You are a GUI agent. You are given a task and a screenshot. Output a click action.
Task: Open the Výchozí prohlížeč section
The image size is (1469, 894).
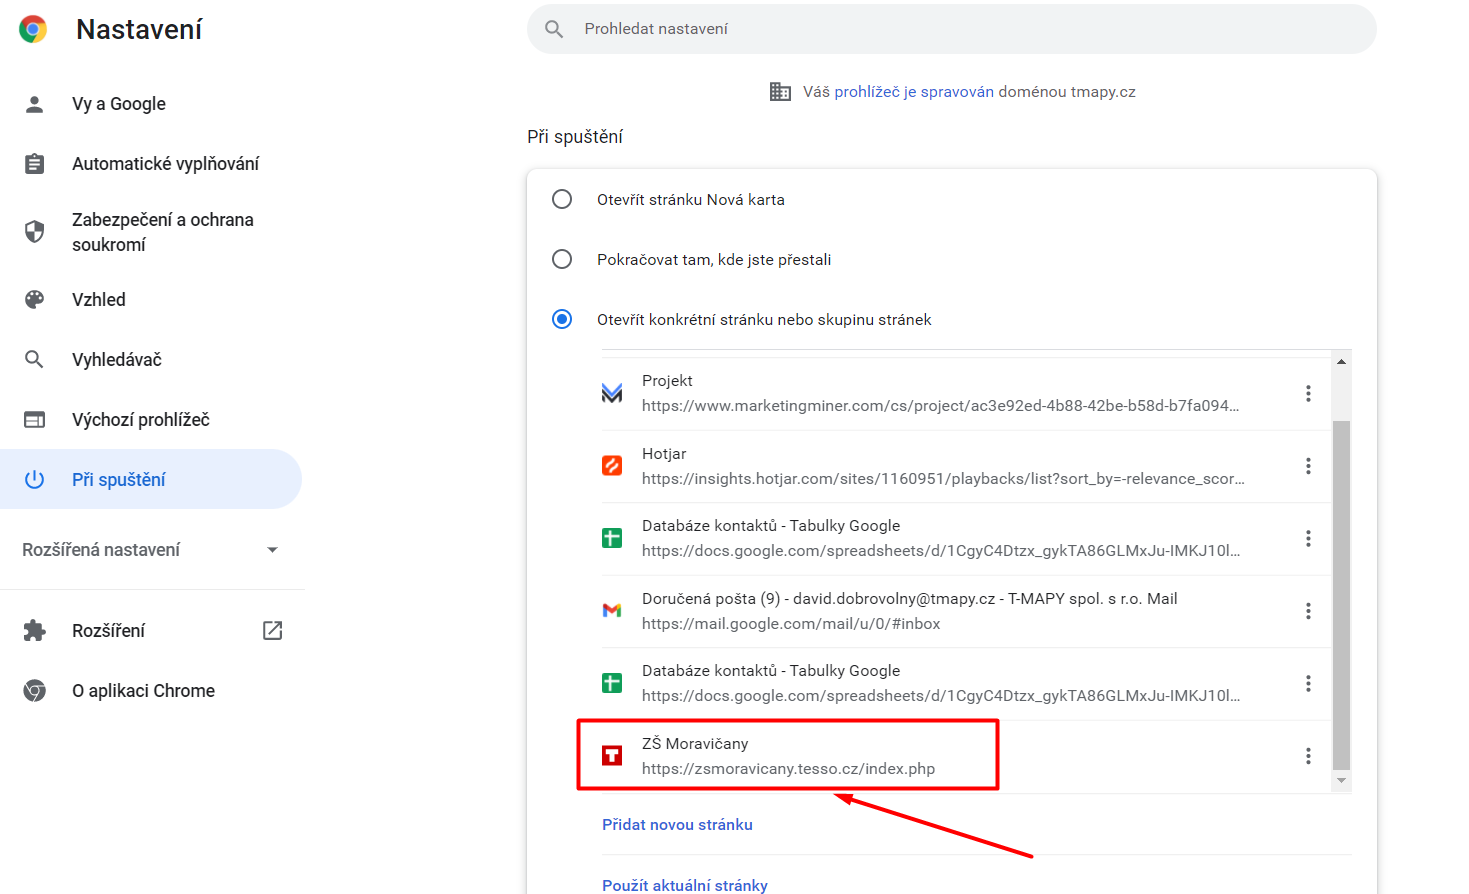point(151,420)
